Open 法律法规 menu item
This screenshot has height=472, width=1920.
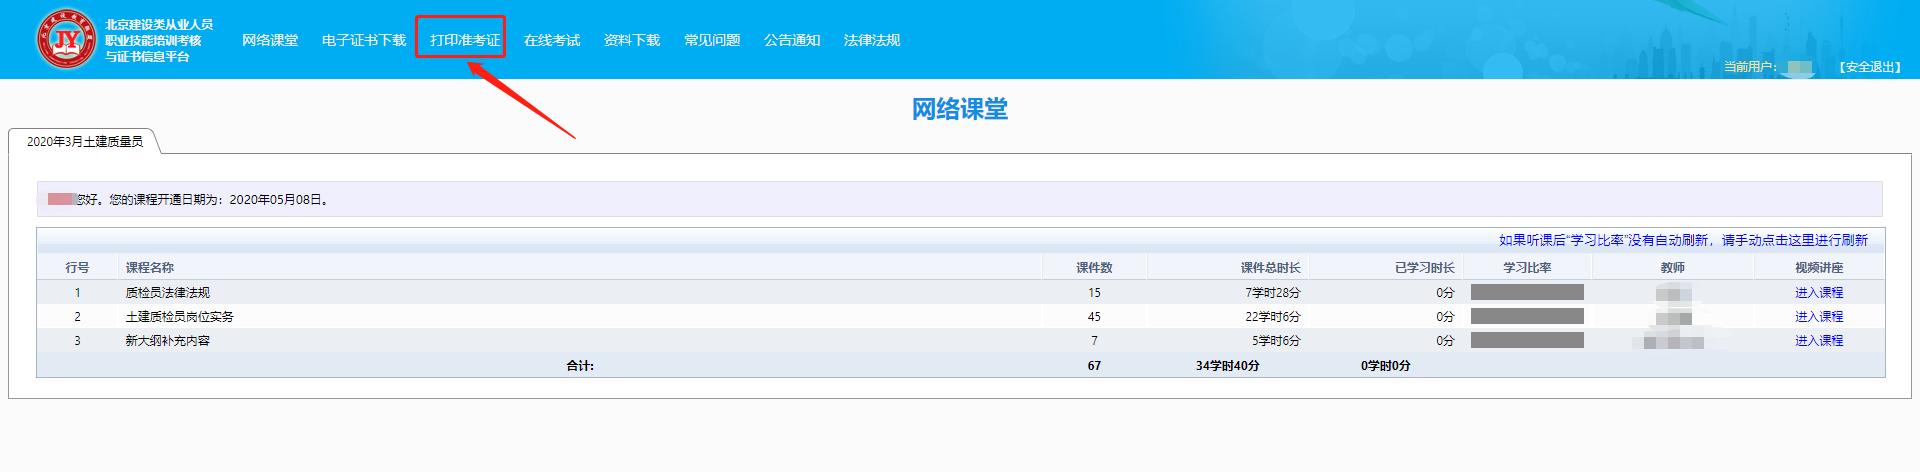tap(872, 40)
